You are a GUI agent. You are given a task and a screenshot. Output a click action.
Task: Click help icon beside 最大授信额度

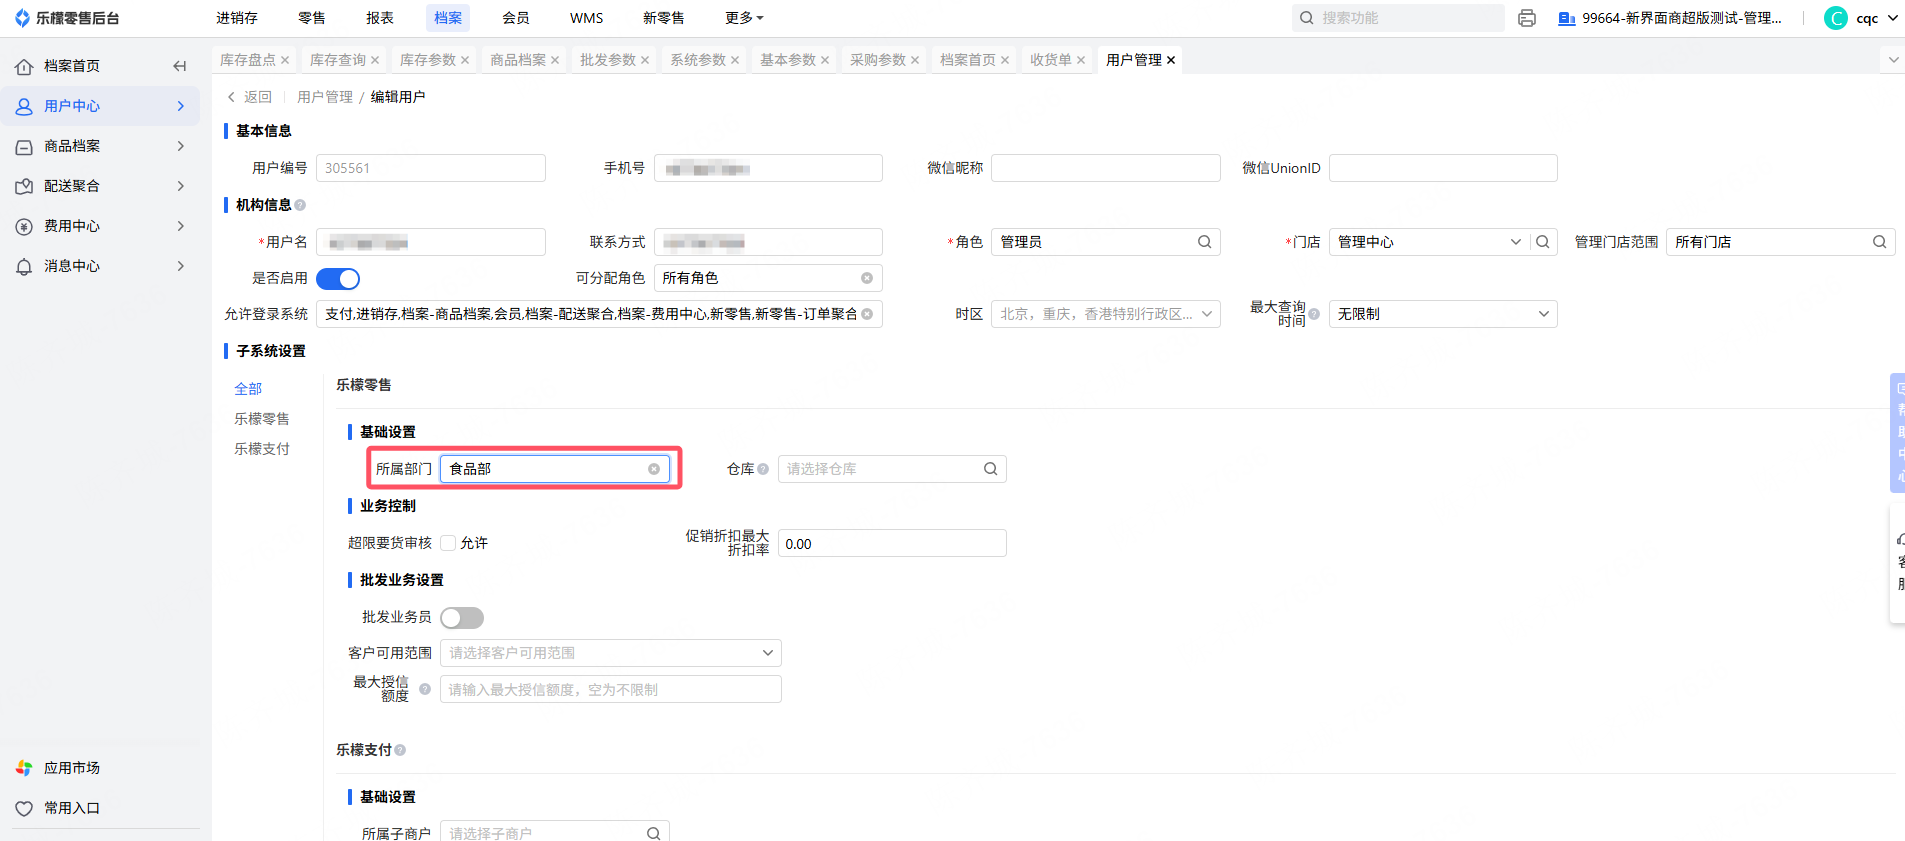[x=425, y=689]
